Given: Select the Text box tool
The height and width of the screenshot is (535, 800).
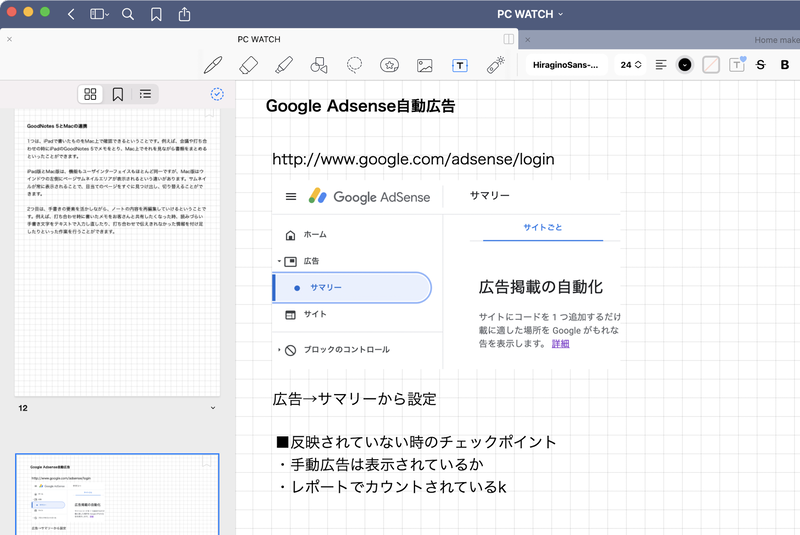Looking at the screenshot, I should (460, 65).
